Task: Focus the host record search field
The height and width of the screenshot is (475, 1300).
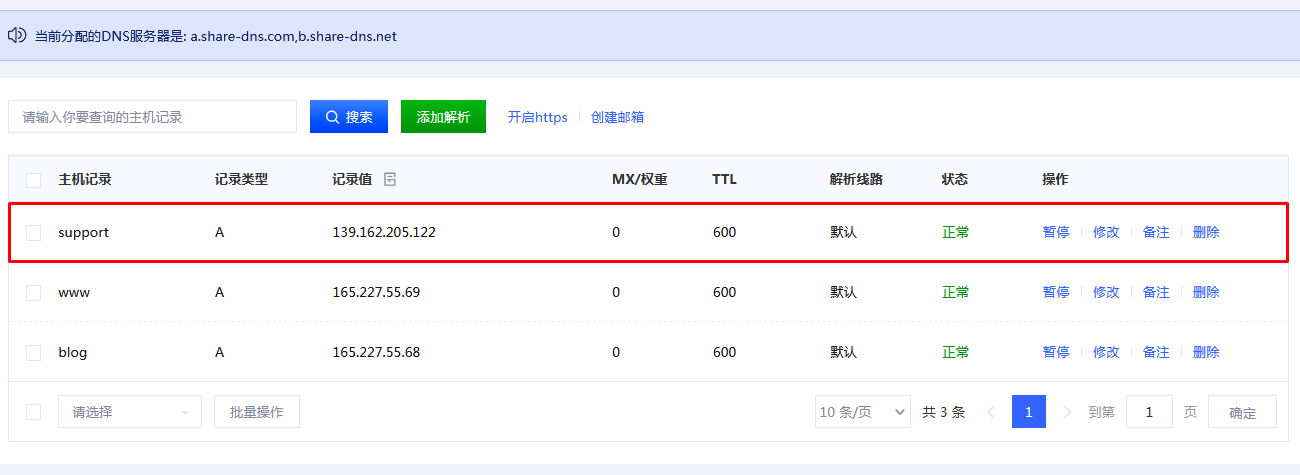Action: 152,117
